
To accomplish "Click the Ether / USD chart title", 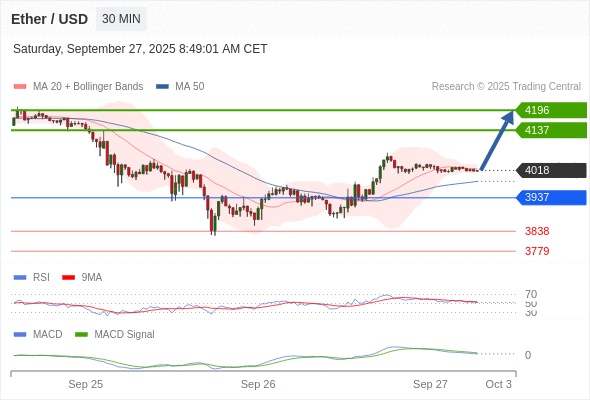I will coord(49,19).
